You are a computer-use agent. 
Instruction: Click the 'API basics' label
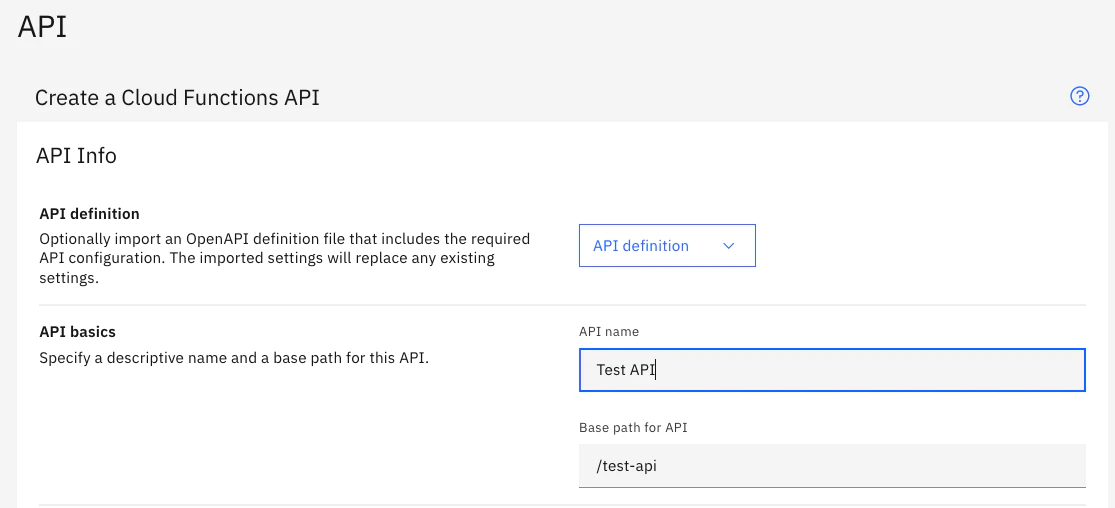coord(78,332)
